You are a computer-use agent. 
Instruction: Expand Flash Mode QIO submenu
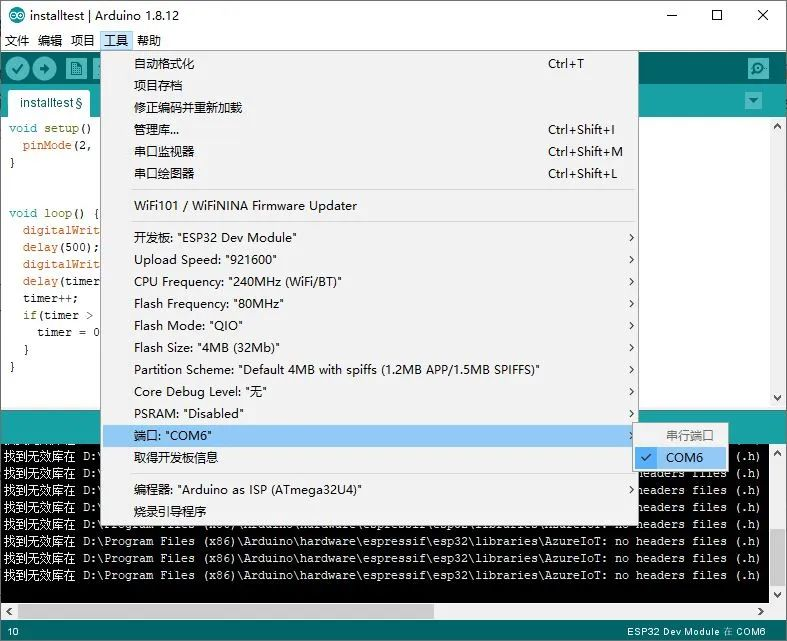(x=369, y=326)
